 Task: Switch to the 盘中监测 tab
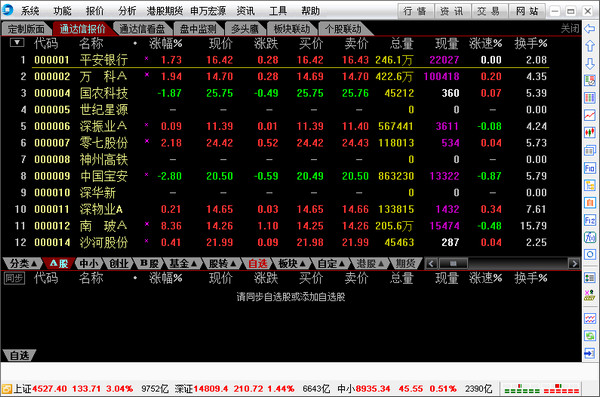198,29
